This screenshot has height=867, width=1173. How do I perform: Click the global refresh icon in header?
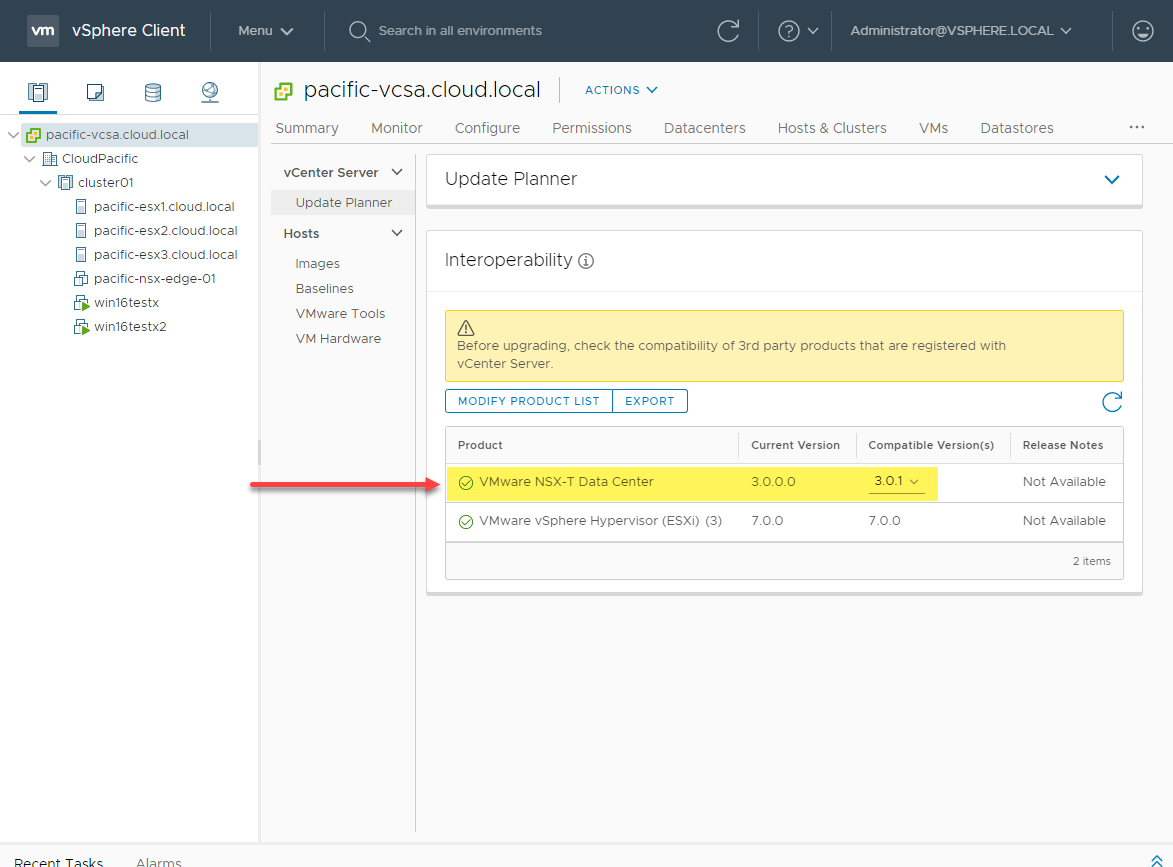pyautogui.click(x=728, y=31)
